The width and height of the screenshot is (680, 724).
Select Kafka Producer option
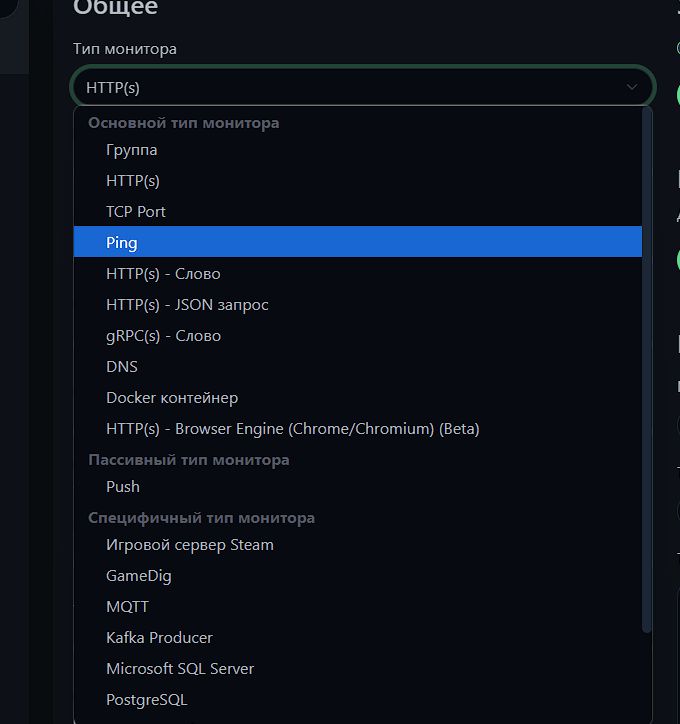(x=358, y=638)
